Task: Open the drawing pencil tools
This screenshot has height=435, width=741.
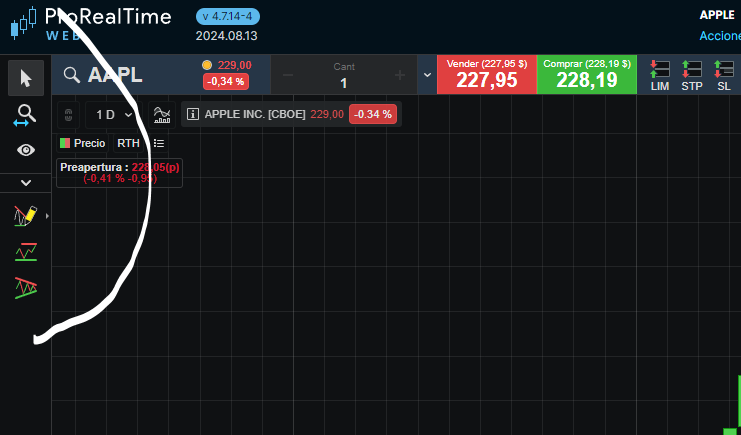Action: [x=26, y=216]
